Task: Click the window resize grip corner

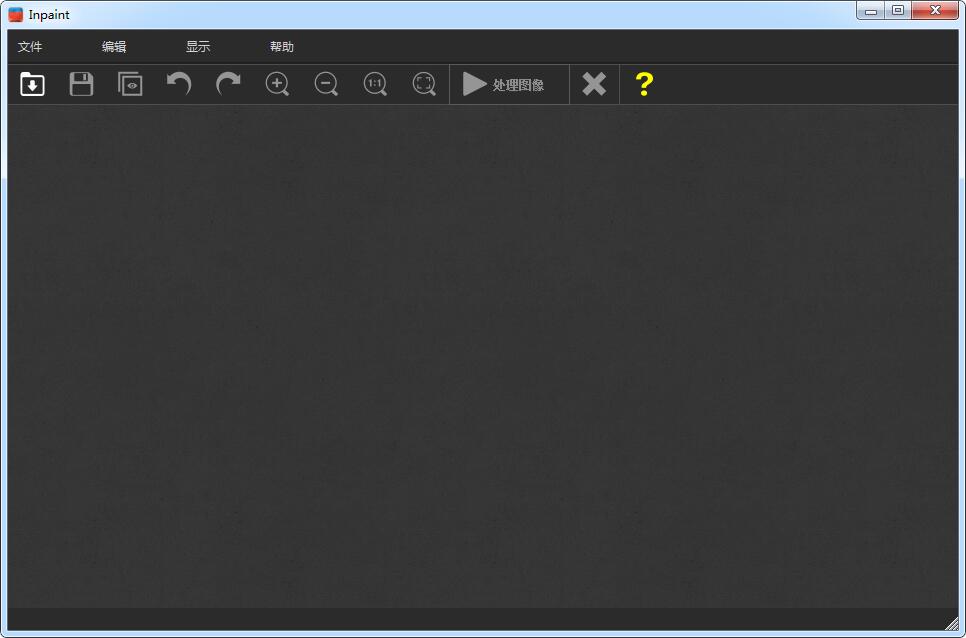Action: coord(951,623)
